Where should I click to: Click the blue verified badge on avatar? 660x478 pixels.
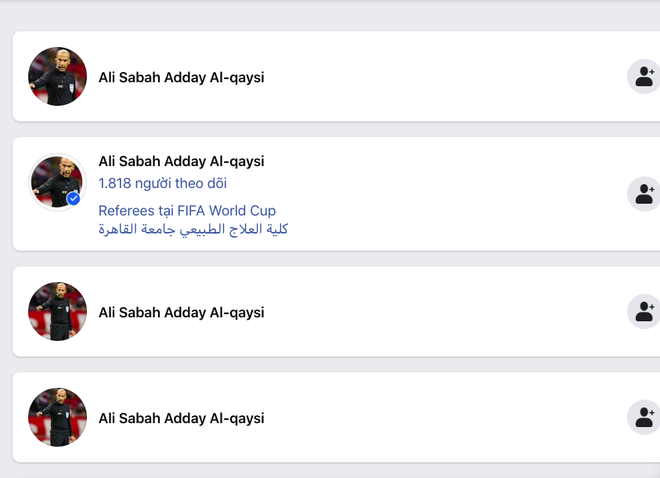pos(73,198)
